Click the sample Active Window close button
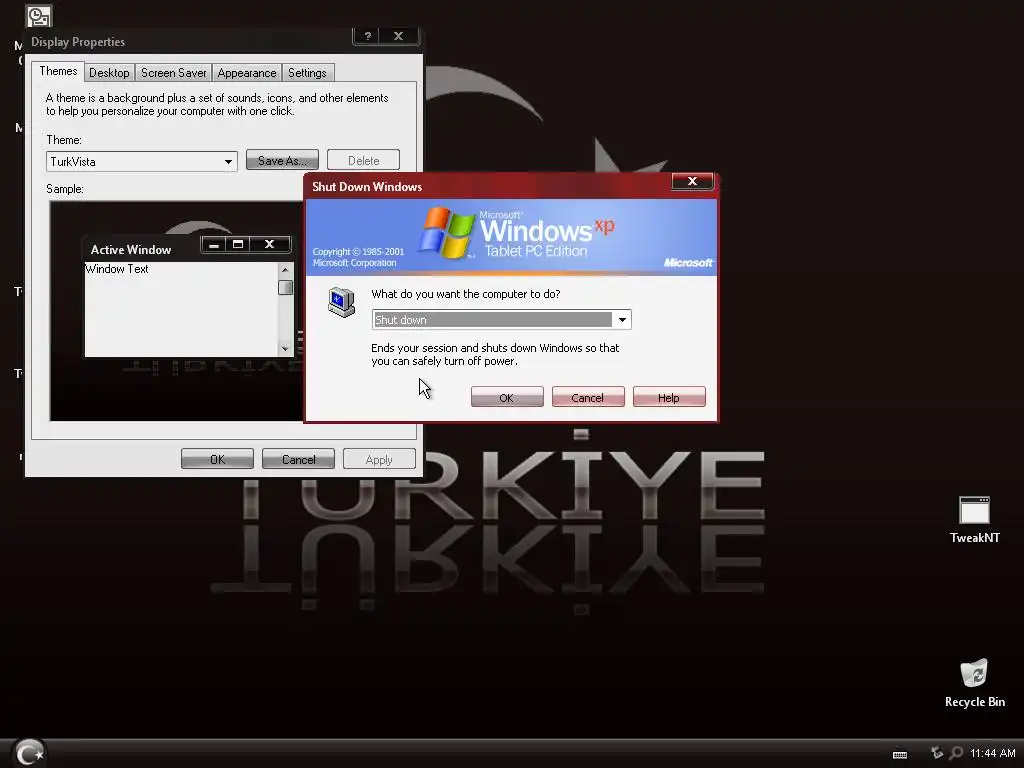Image resolution: width=1024 pixels, height=768 pixels. tap(269, 244)
